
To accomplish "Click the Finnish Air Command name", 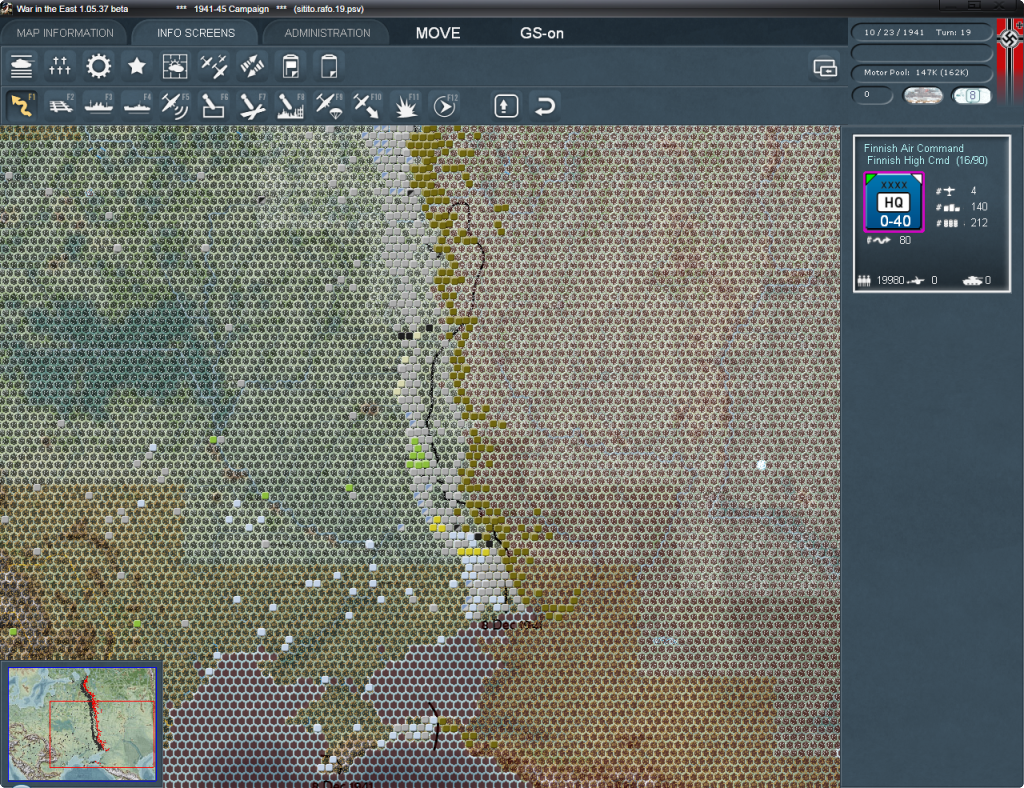I will pos(913,148).
